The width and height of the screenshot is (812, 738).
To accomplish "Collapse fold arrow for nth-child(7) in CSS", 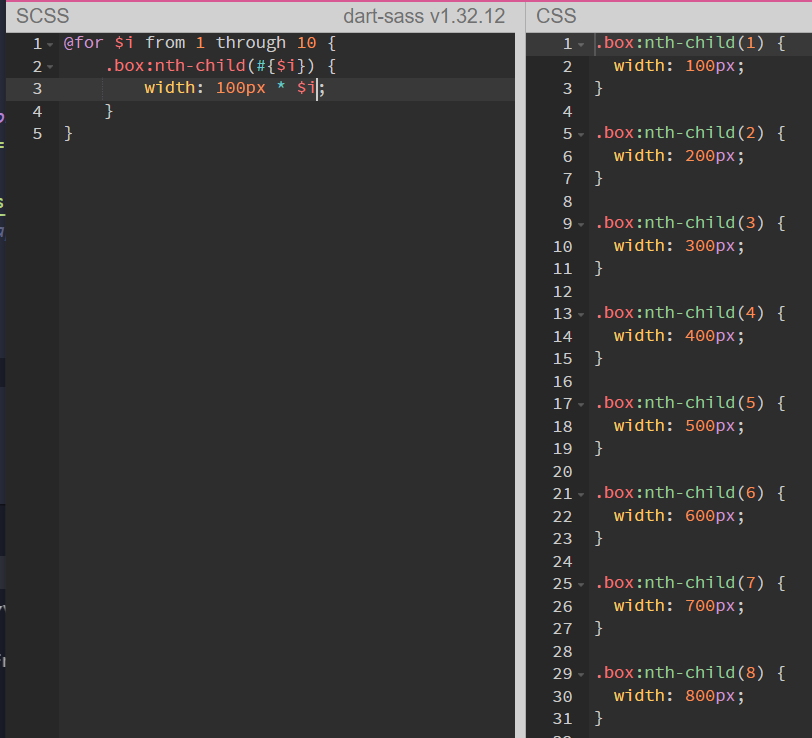I will click(581, 585).
